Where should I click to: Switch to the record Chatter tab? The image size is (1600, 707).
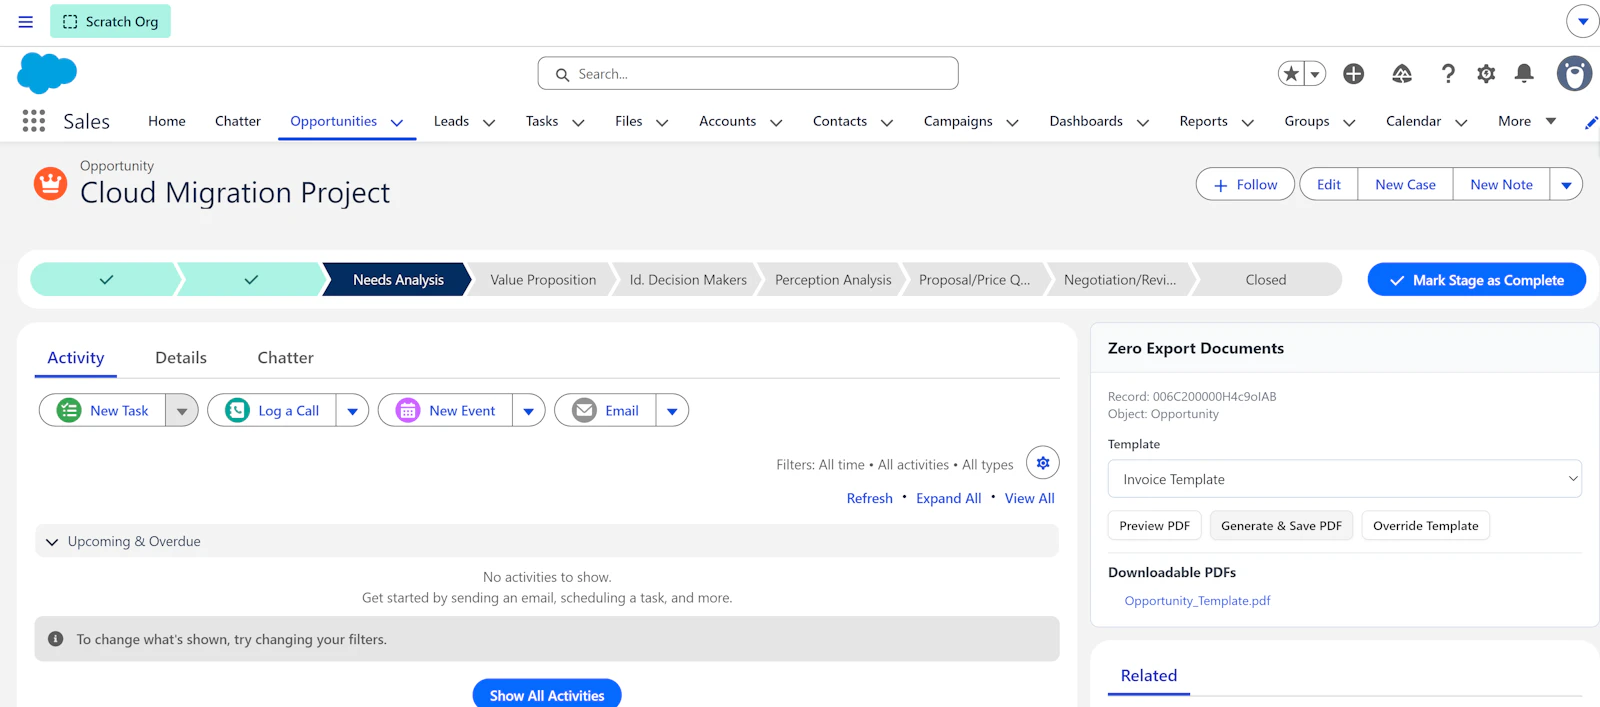pos(285,357)
